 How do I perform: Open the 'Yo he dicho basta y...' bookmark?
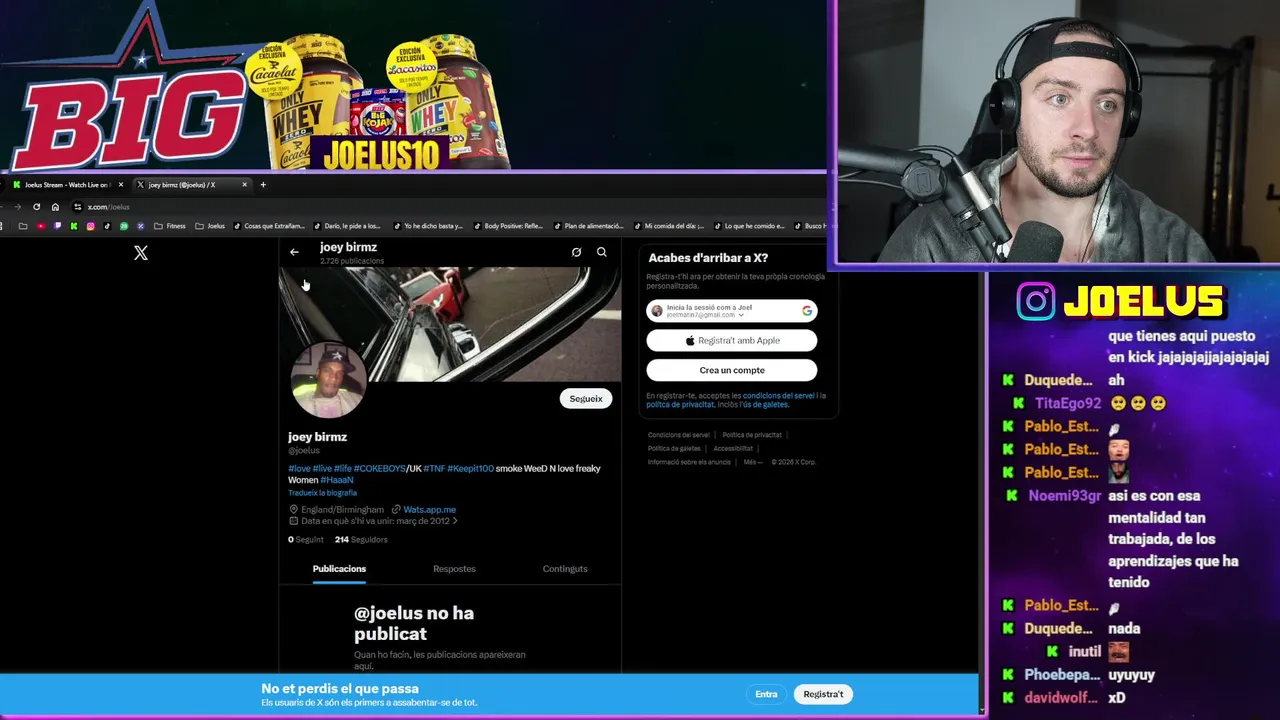(428, 226)
